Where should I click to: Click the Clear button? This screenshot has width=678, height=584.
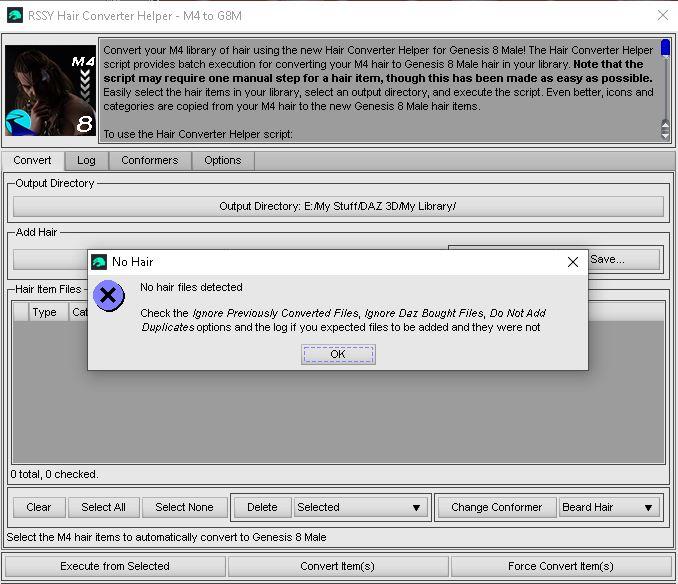pyautogui.click(x=39, y=507)
